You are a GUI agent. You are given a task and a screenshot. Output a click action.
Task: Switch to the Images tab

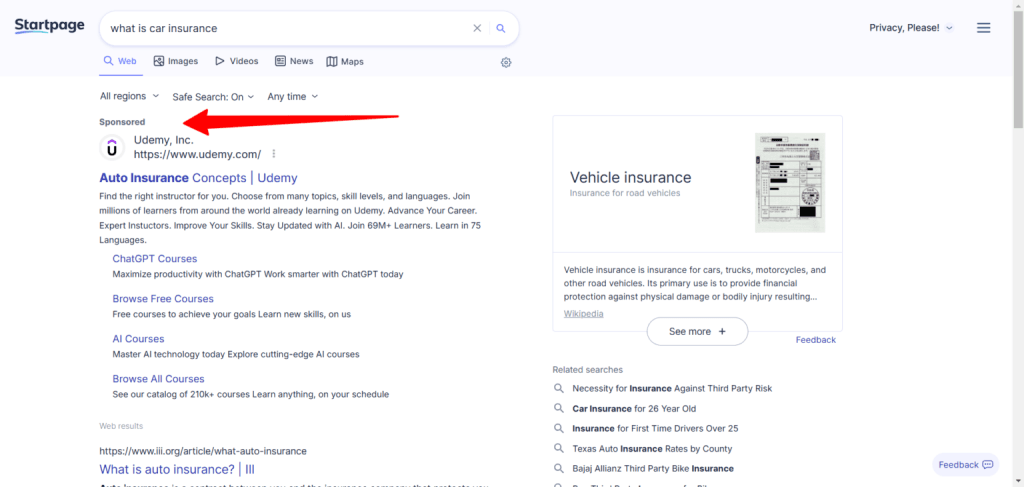[x=176, y=61]
